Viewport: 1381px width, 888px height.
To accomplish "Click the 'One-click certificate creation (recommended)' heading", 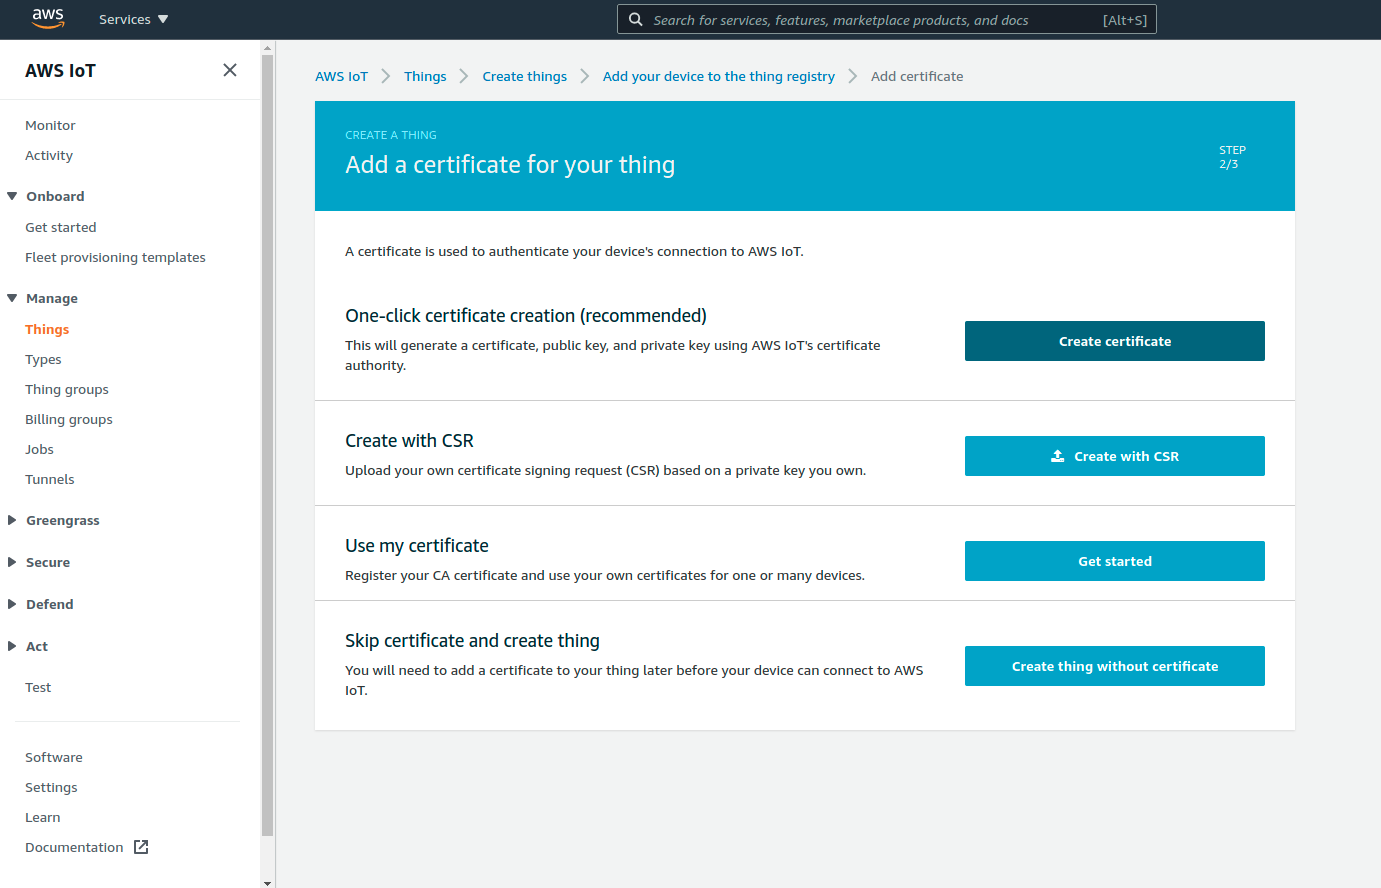I will [x=526, y=315].
